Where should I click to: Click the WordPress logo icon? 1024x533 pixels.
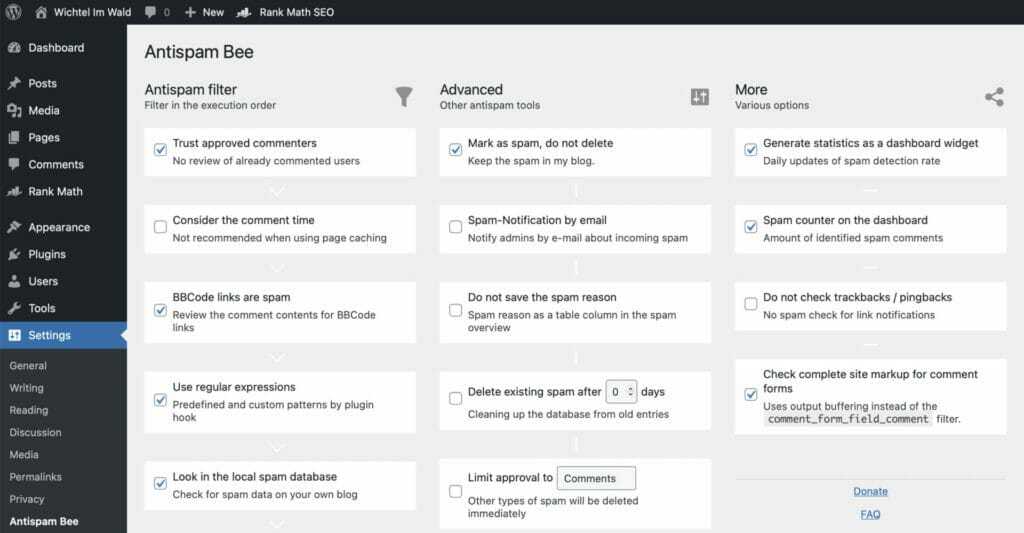[14, 12]
